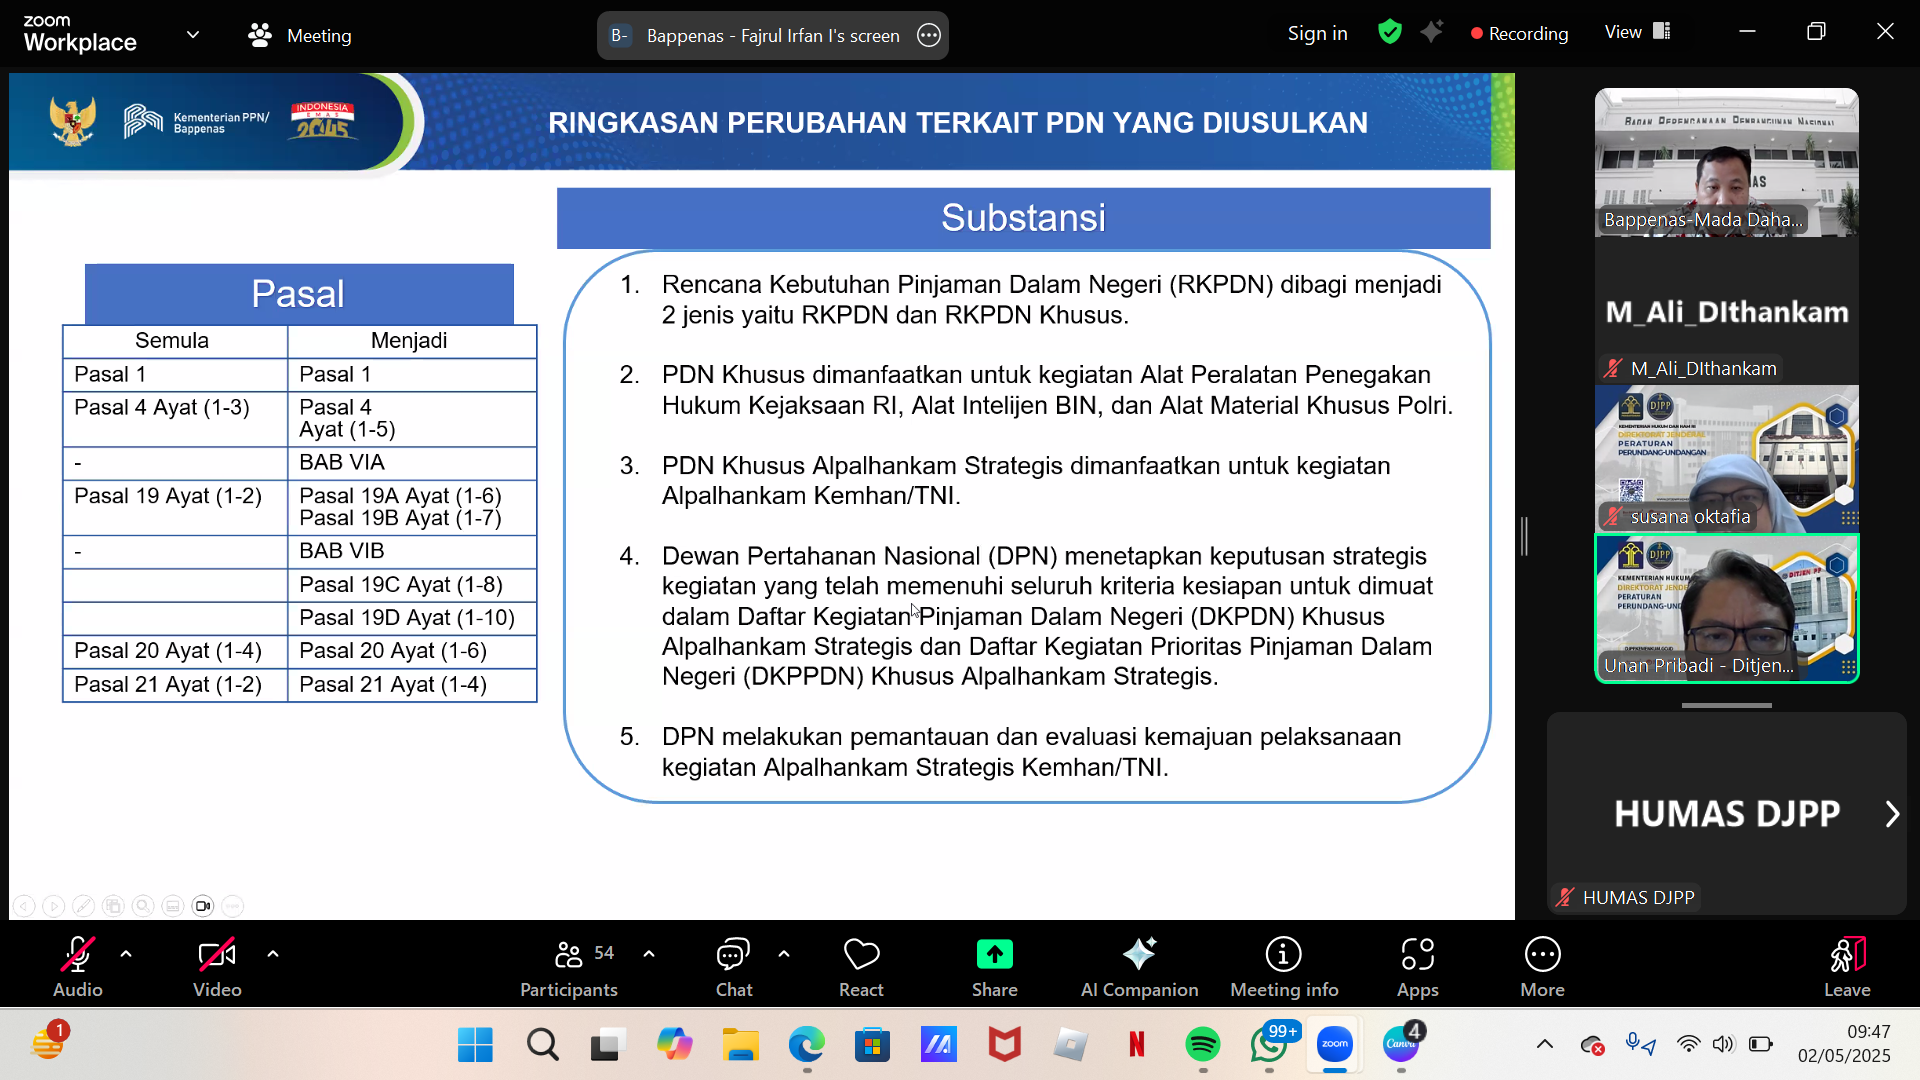Select the Meeting tab at top

pos(300,35)
